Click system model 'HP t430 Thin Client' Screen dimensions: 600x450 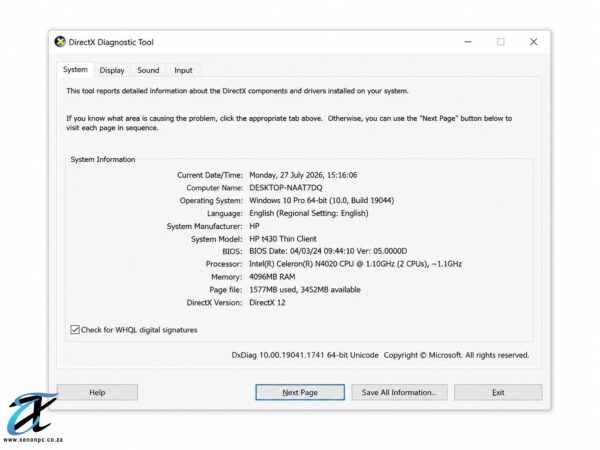coord(283,239)
